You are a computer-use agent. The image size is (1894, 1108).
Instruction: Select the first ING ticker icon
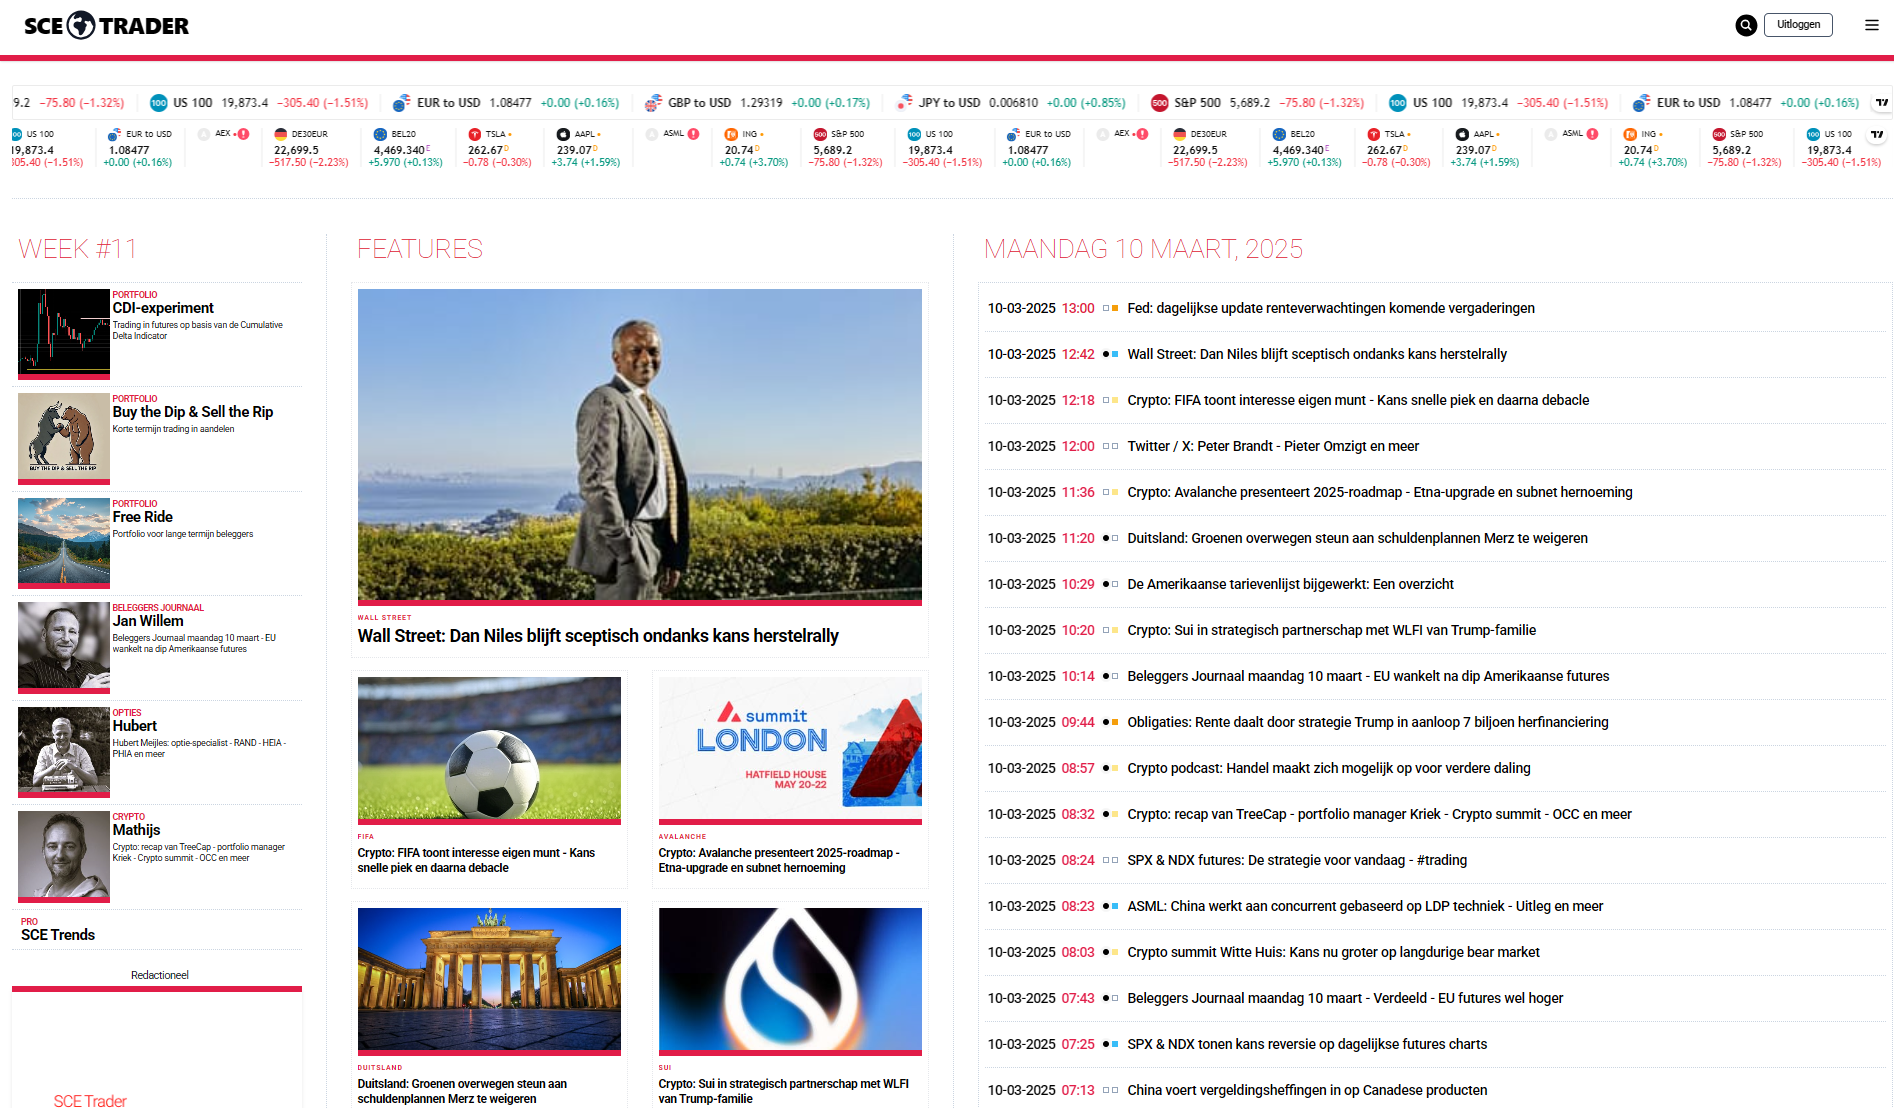[x=731, y=134]
